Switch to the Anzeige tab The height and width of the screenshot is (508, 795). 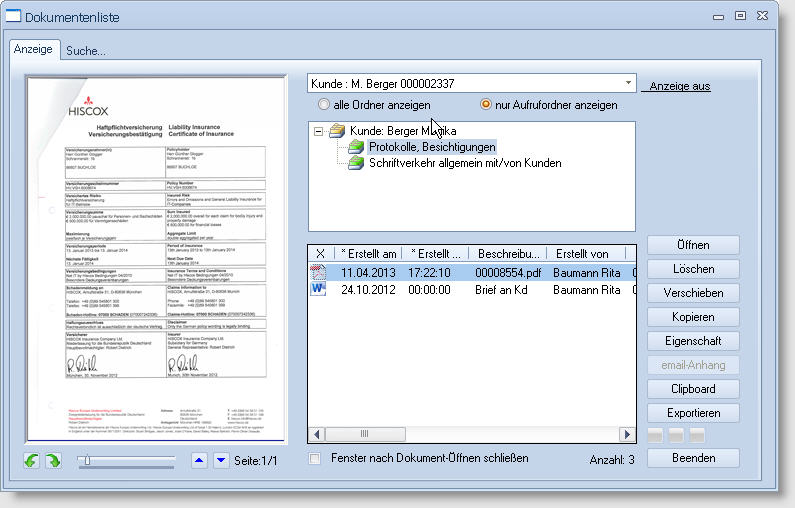click(33, 50)
